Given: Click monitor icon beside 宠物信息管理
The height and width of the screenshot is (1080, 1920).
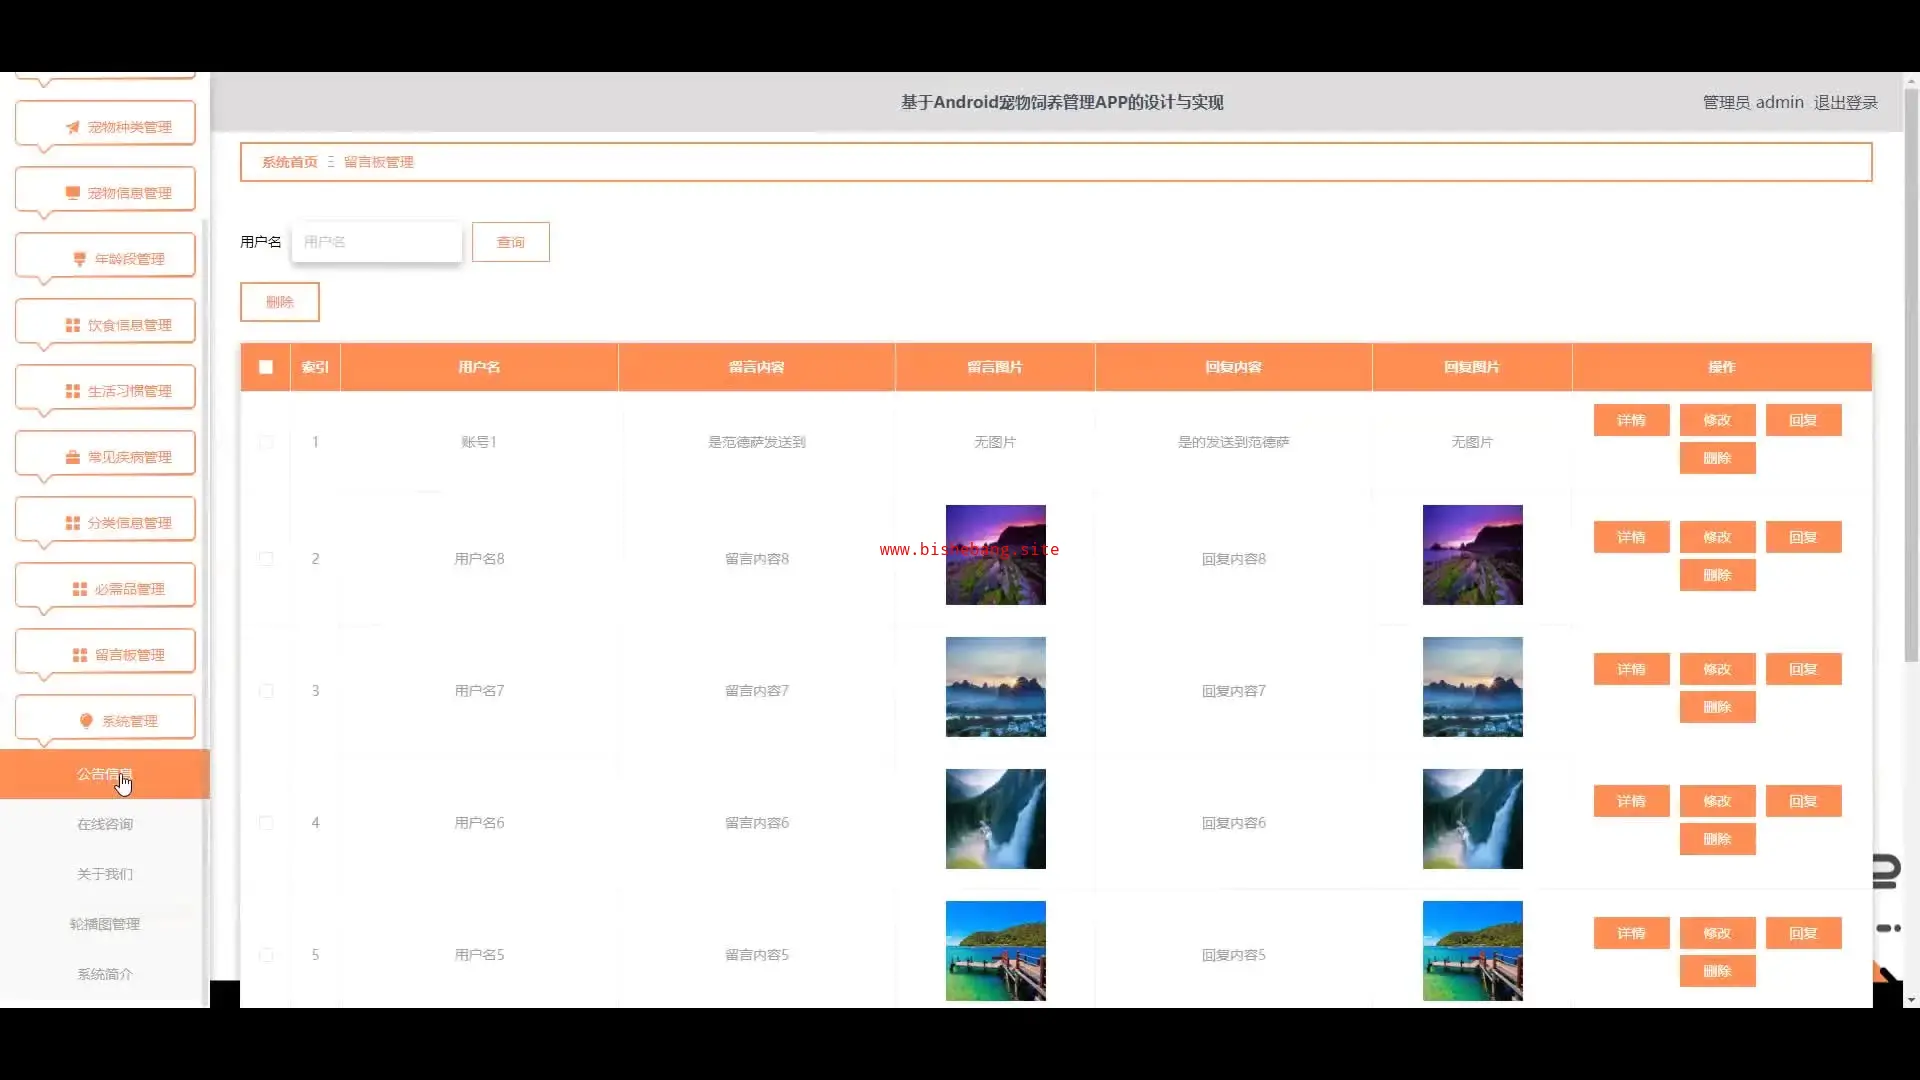Looking at the screenshot, I should point(73,193).
